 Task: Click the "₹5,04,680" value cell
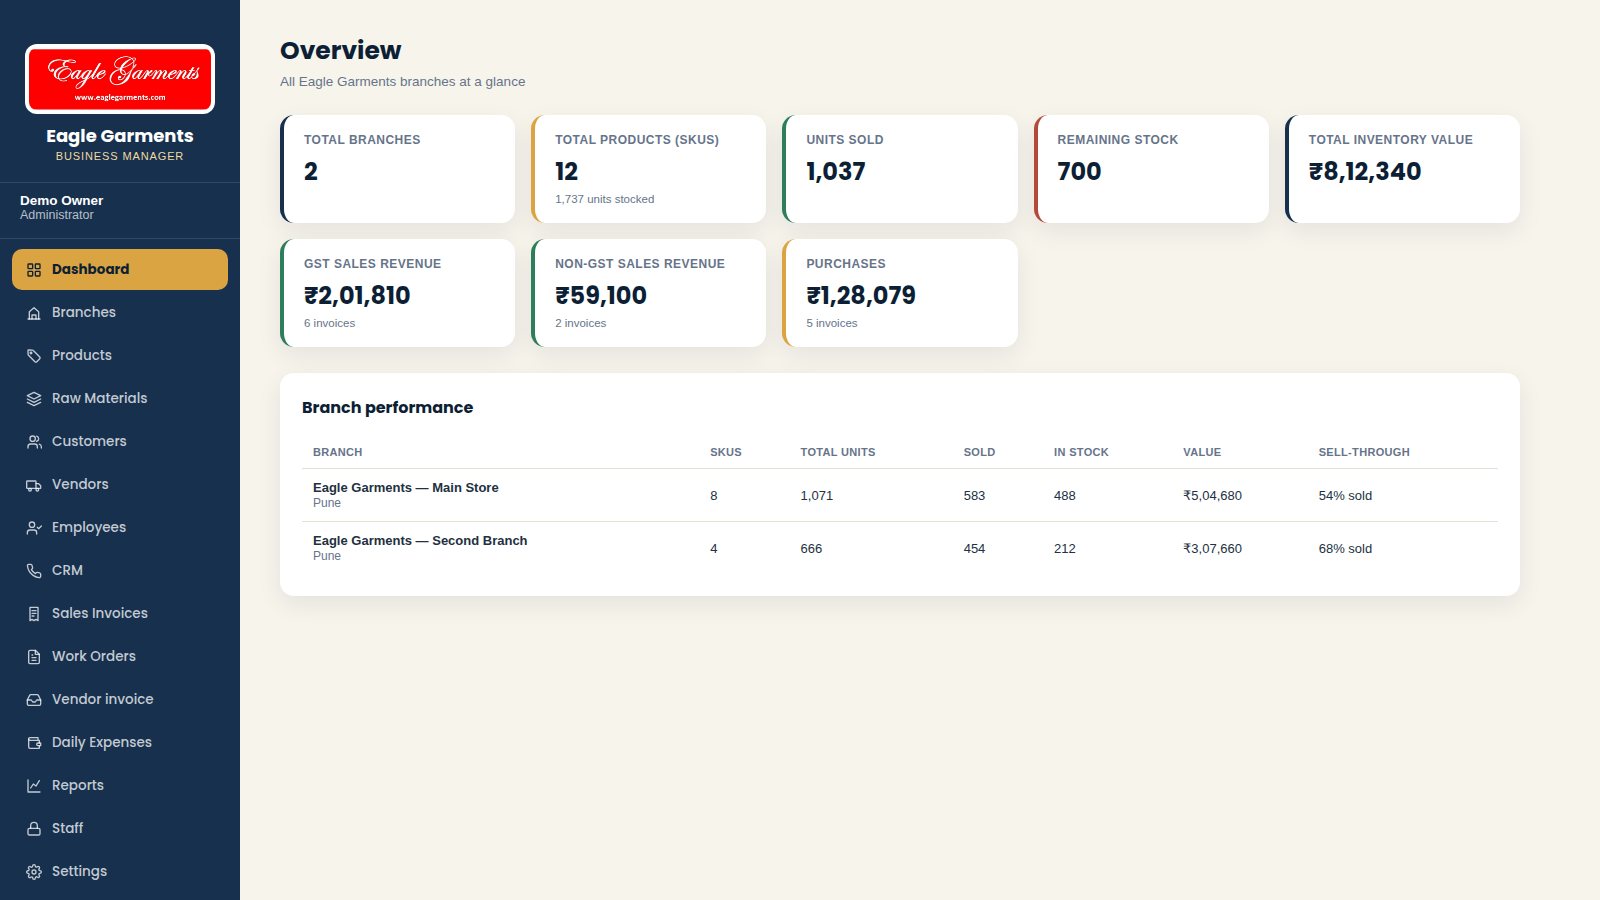click(x=1212, y=496)
